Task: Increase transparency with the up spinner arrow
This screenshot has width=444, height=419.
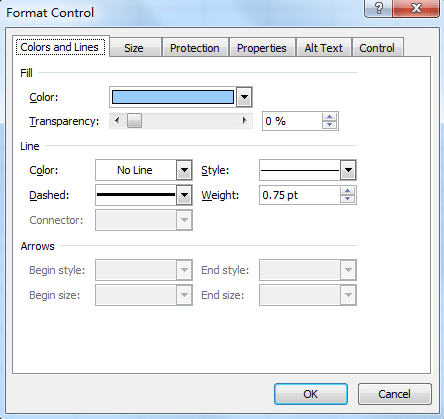Action: click(x=330, y=117)
